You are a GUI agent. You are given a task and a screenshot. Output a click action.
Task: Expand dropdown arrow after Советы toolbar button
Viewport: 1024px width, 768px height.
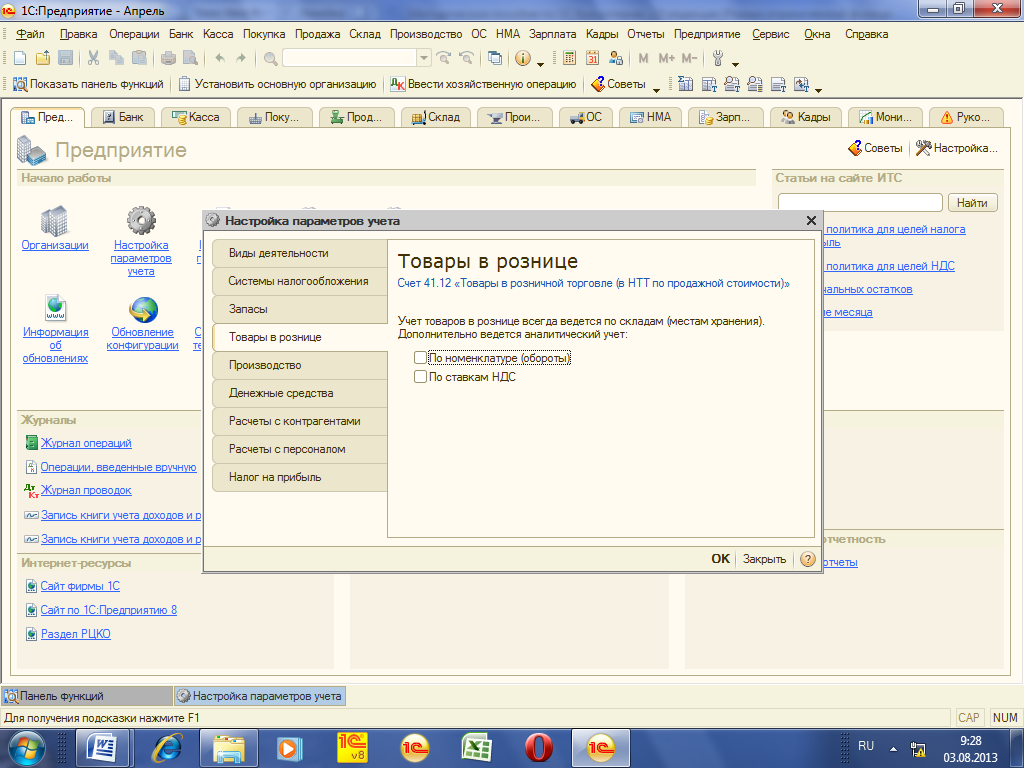pos(656,89)
